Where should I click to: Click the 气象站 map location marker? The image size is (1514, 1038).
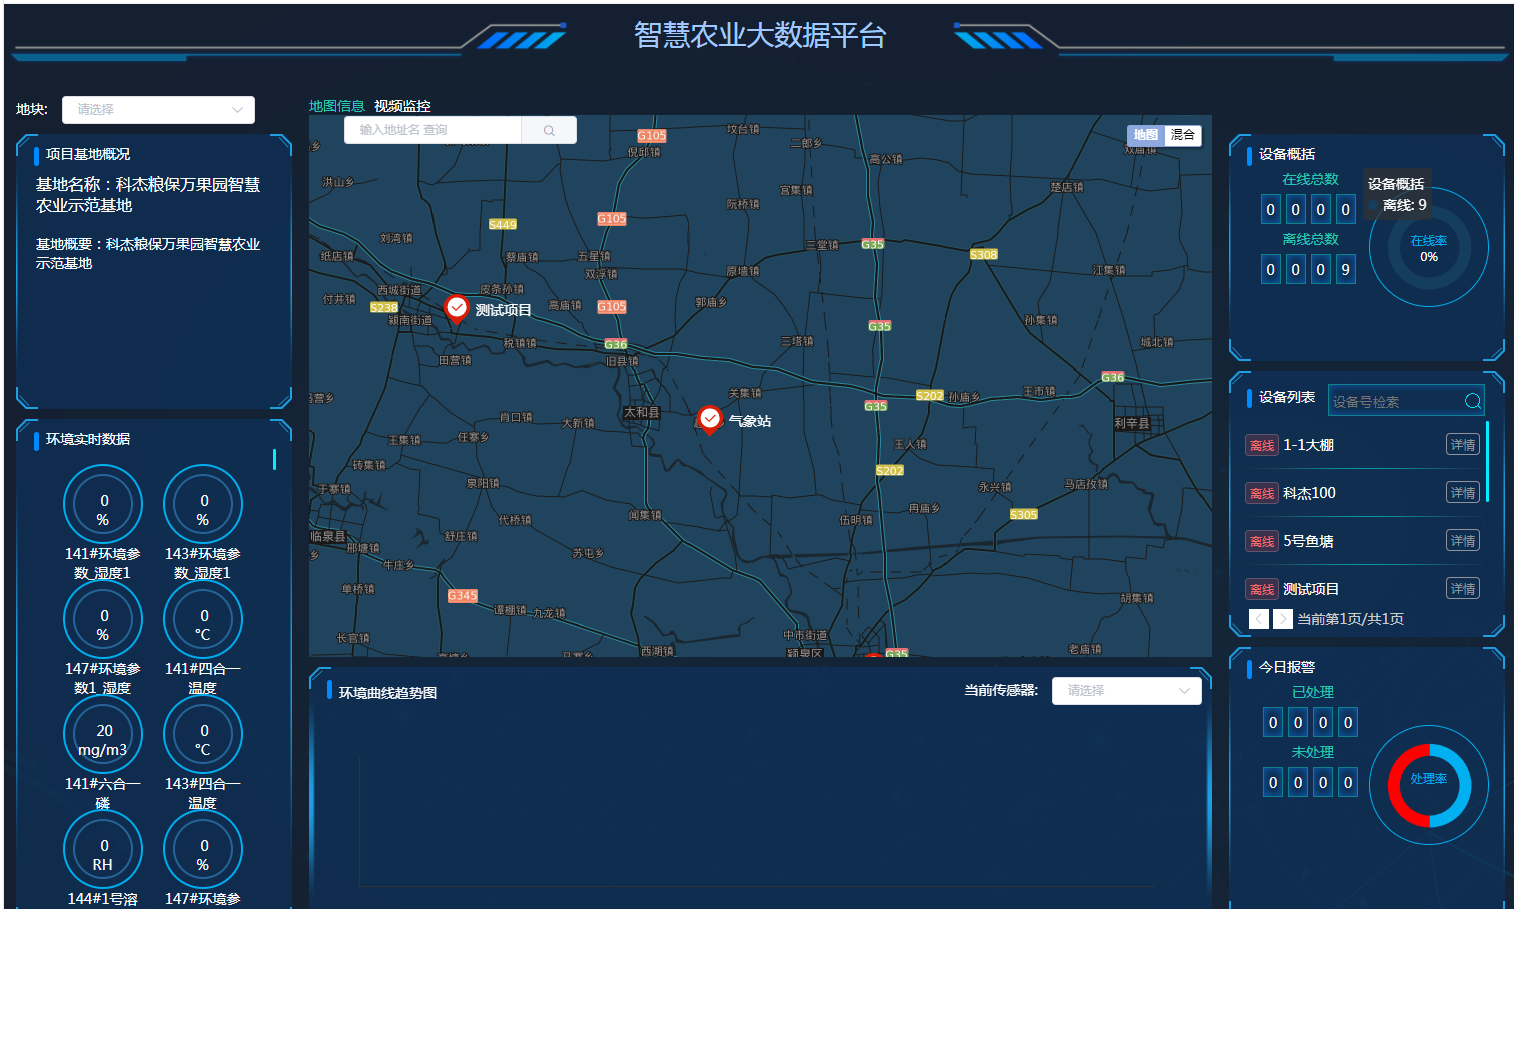709,419
